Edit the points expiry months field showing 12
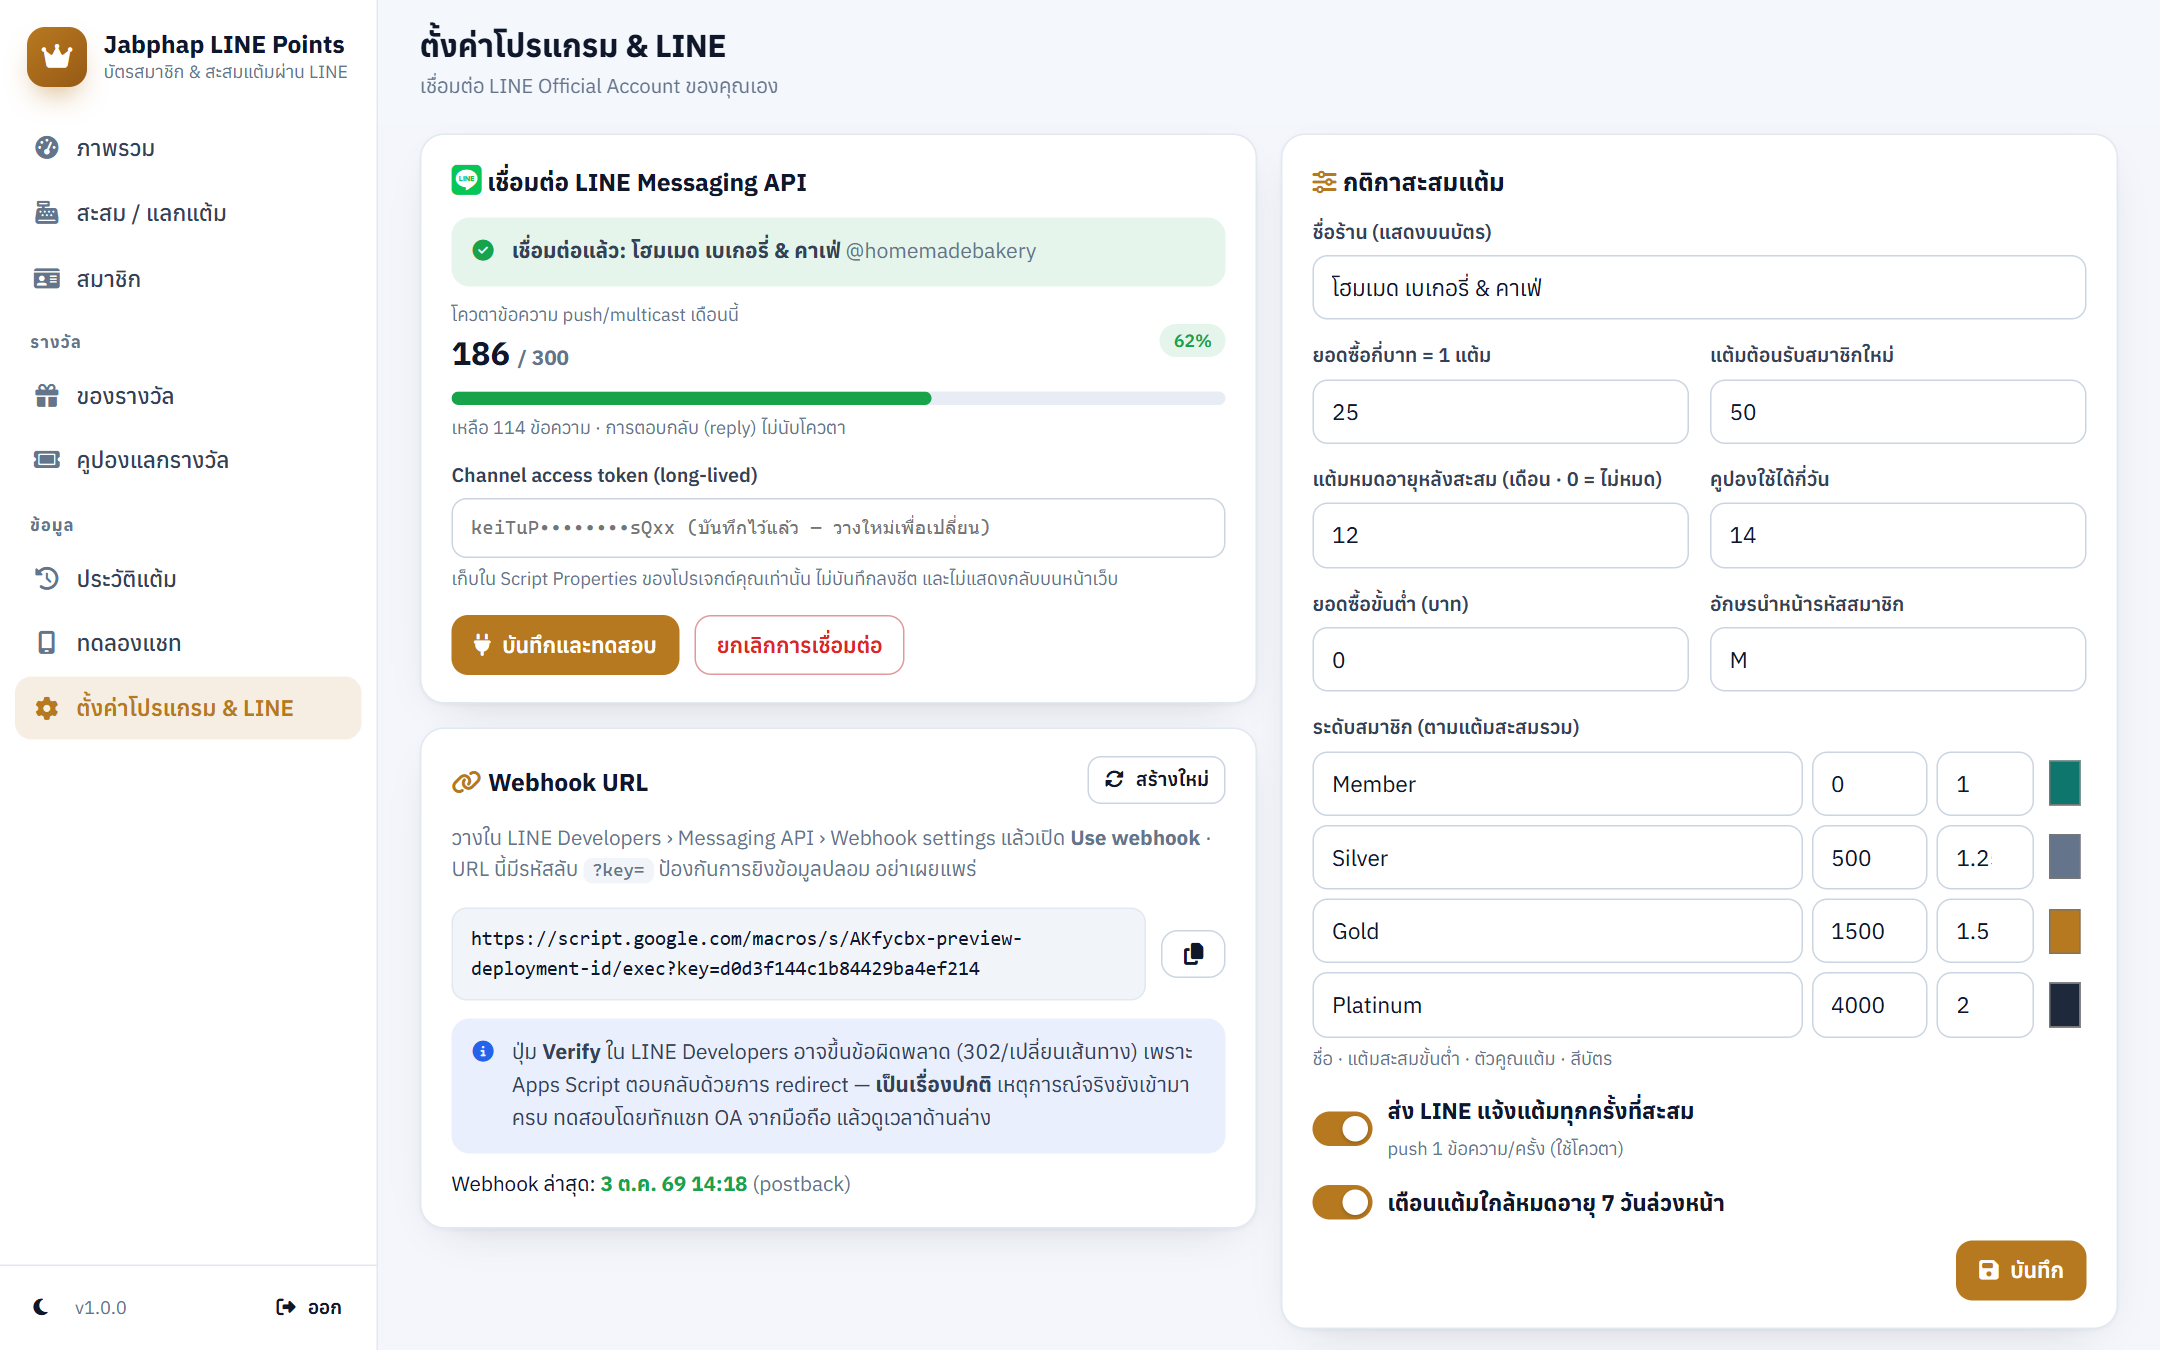This screenshot has width=2160, height=1350. [x=1500, y=535]
